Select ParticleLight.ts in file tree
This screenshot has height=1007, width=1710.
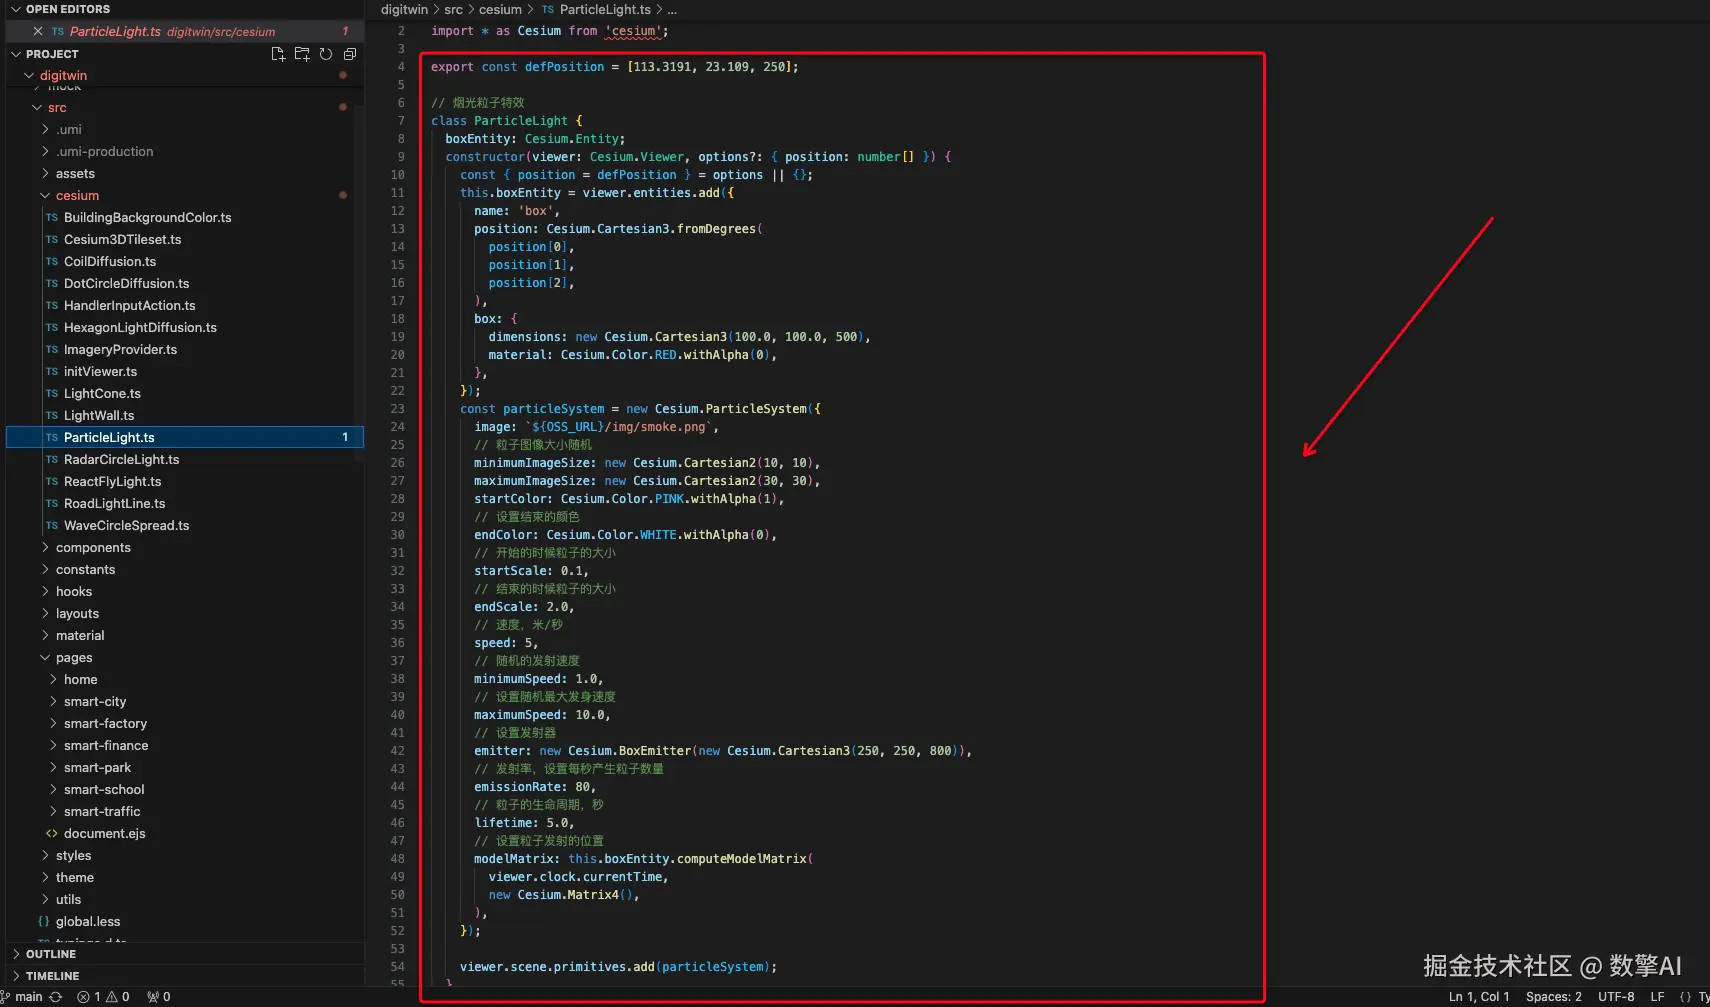(184, 438)
